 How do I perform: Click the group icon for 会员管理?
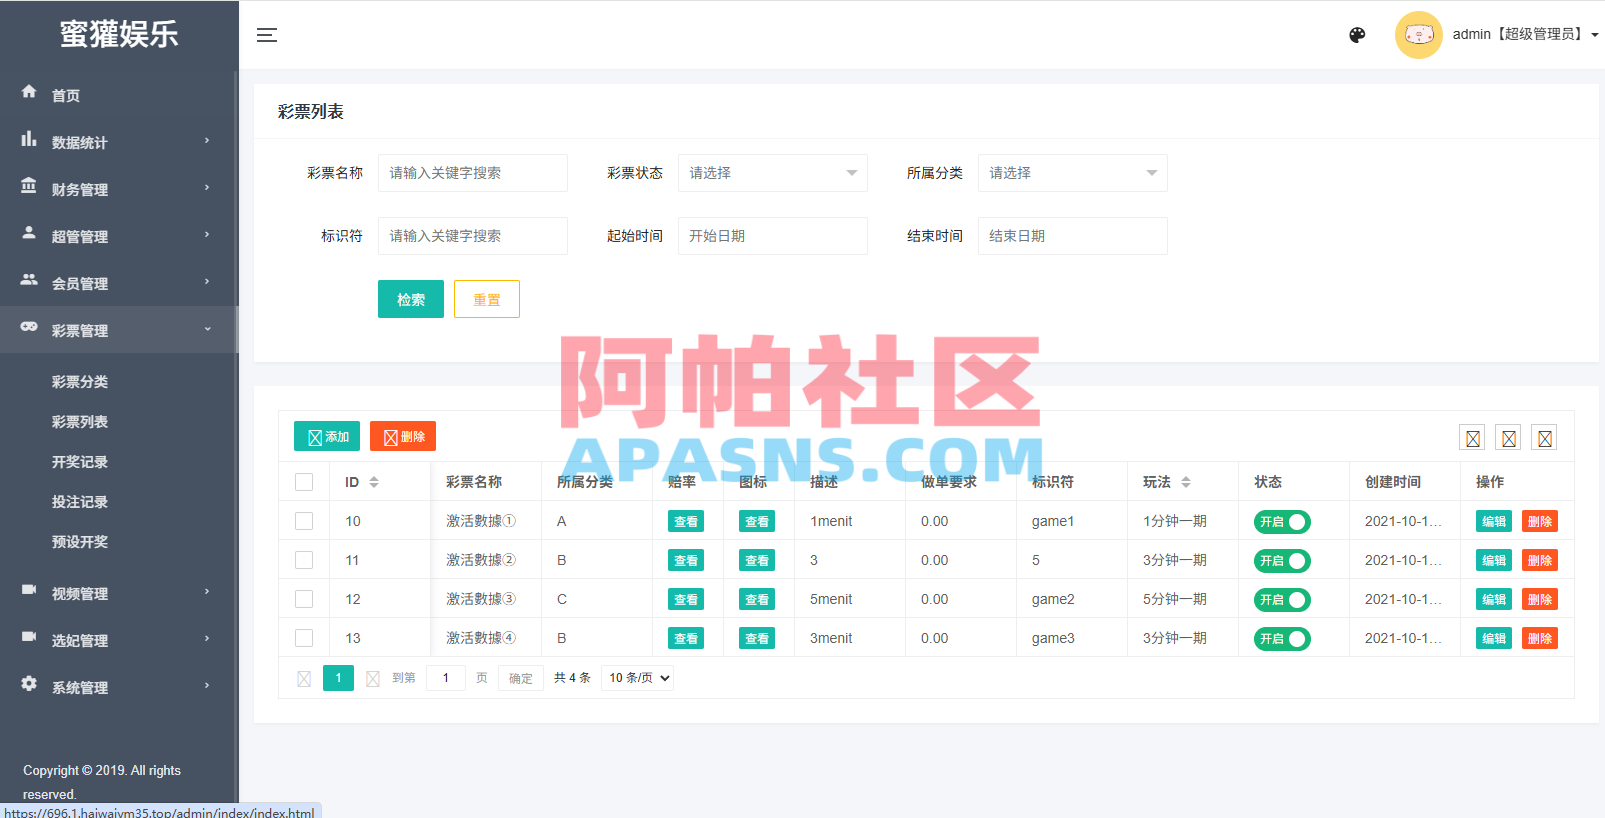click(x=29, y=280)
